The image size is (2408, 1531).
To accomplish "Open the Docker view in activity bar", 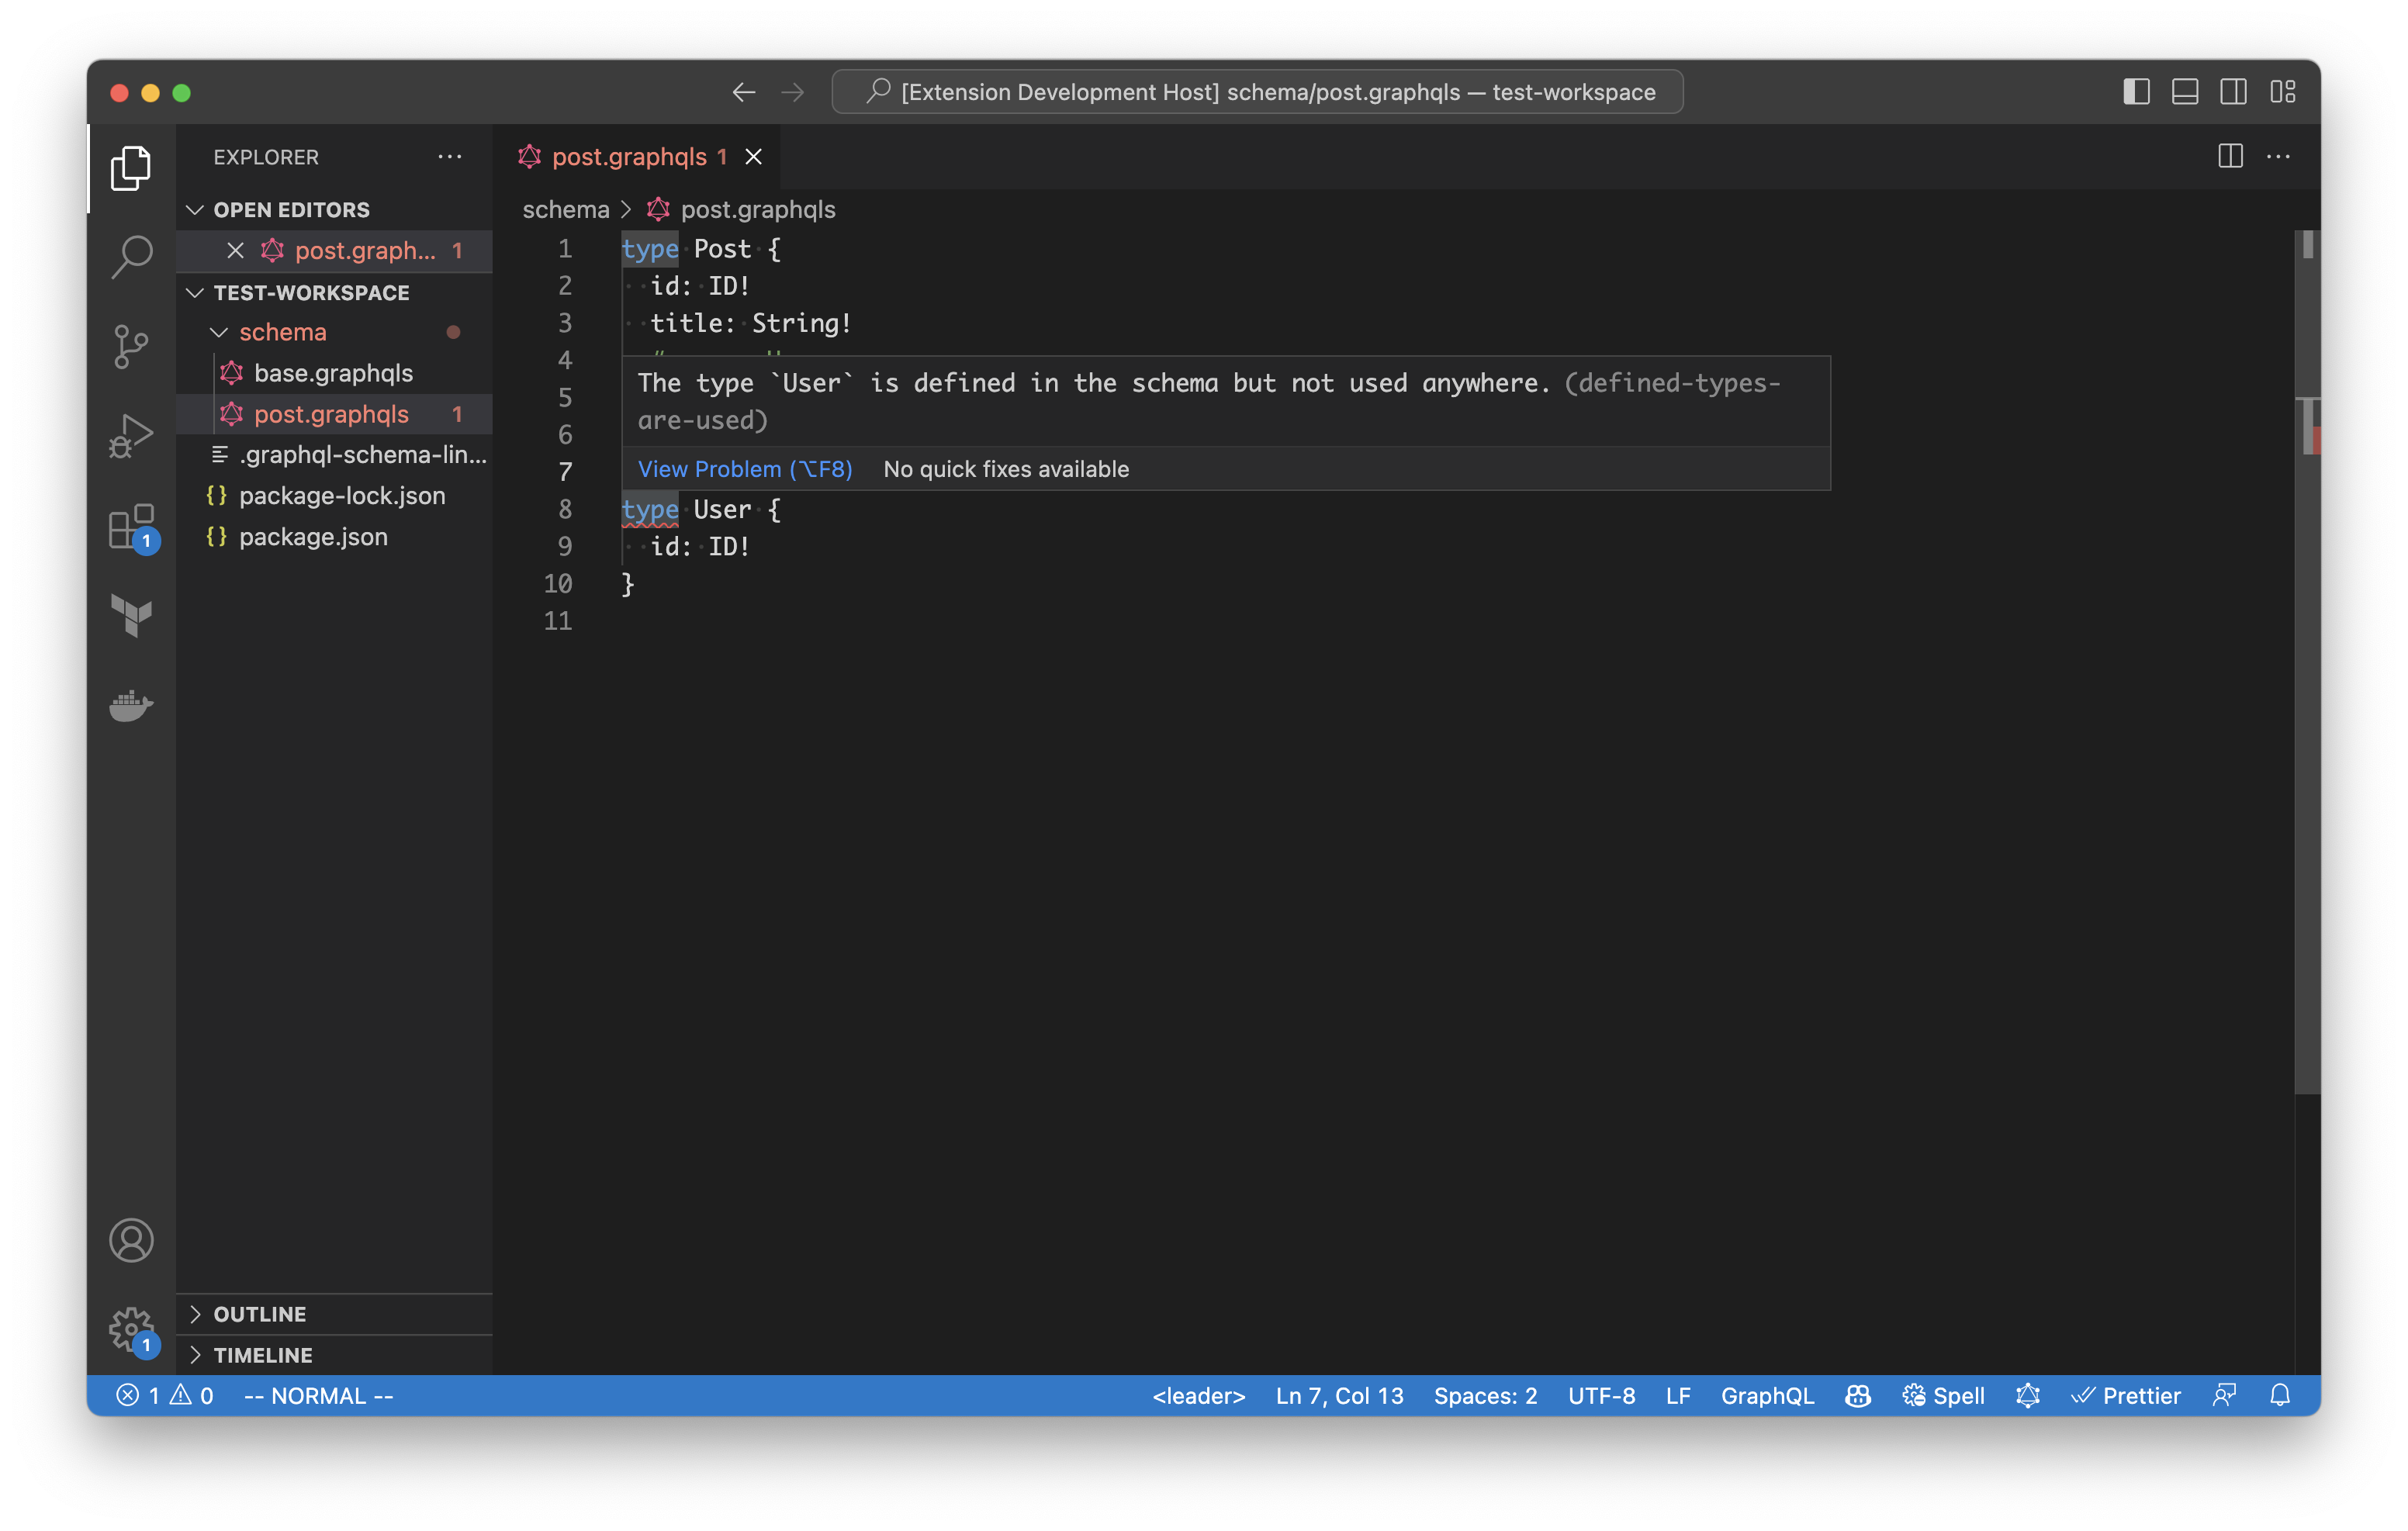I will click(131, 705).
